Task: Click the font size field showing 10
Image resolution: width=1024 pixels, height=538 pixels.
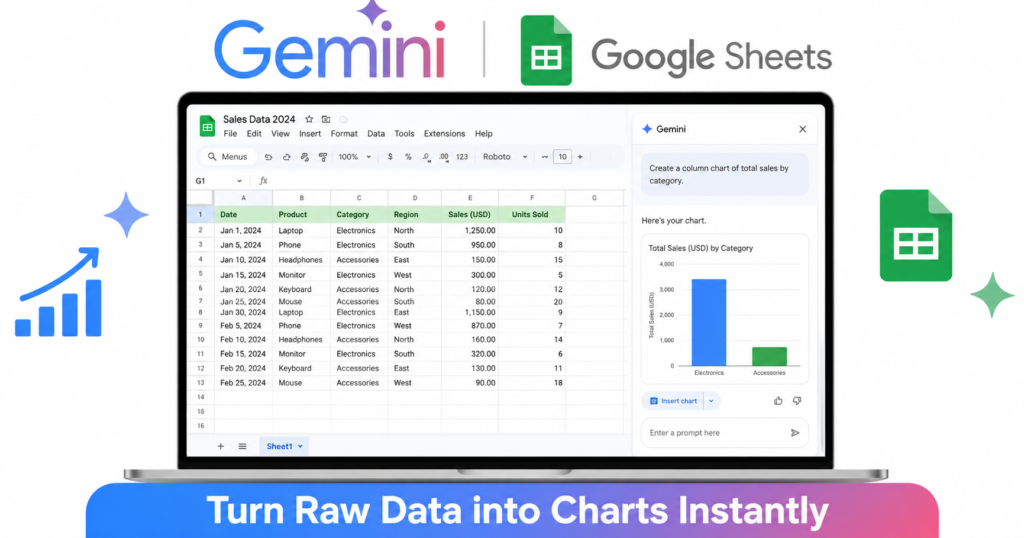Action: pos(562,157)
